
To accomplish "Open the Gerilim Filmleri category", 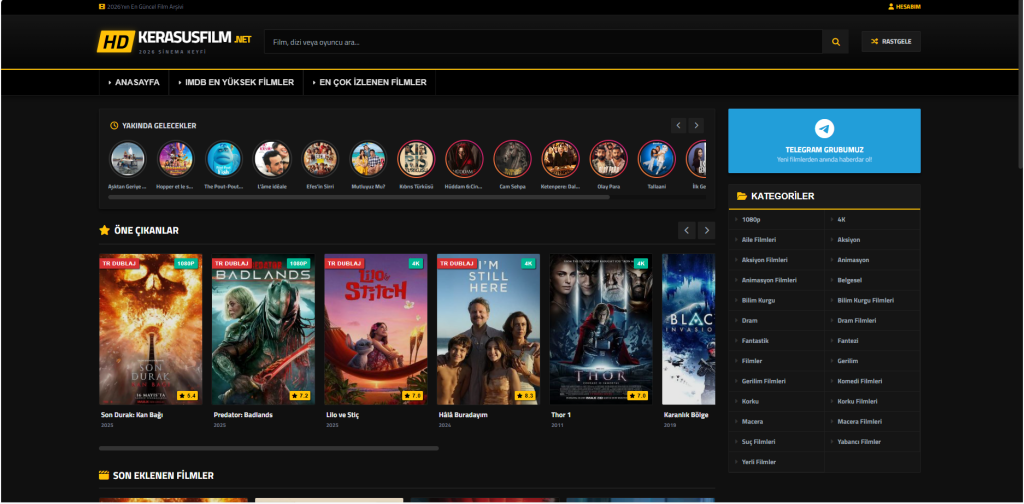I will 764,381.
